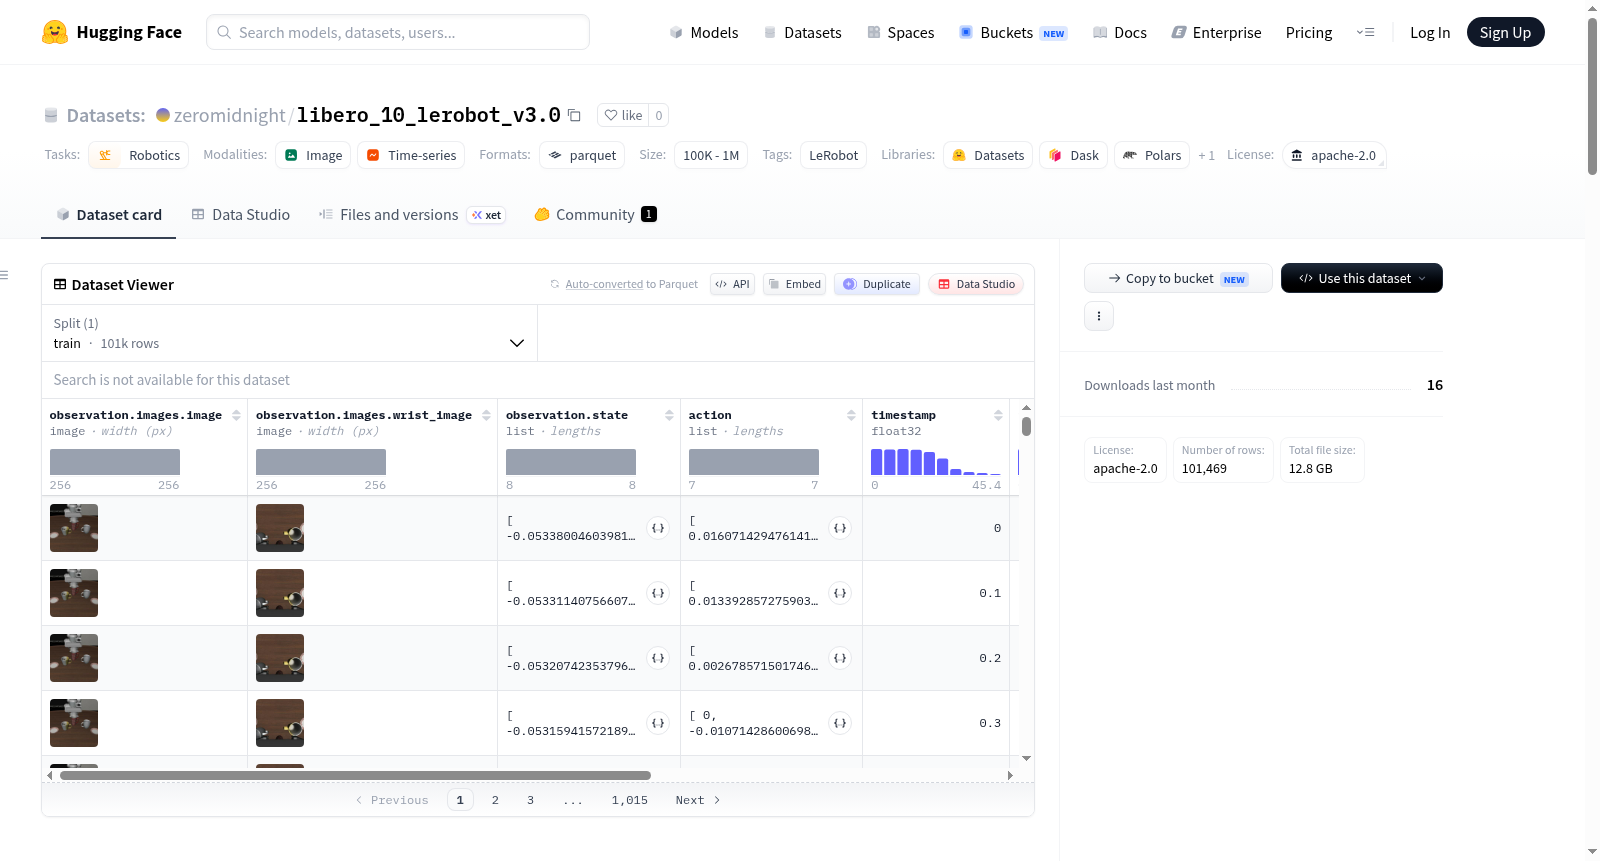
Task: Click the Sign Up button
Action: pyautogui.click(x=1505, y=32)
